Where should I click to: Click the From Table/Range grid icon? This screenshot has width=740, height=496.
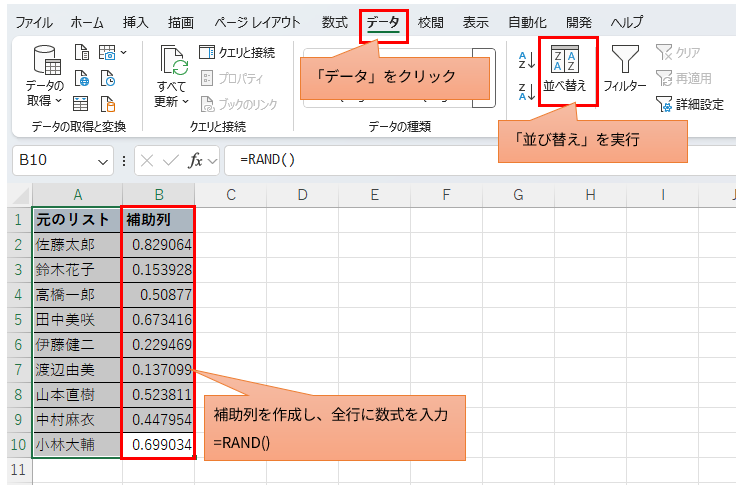pos(80,103)
